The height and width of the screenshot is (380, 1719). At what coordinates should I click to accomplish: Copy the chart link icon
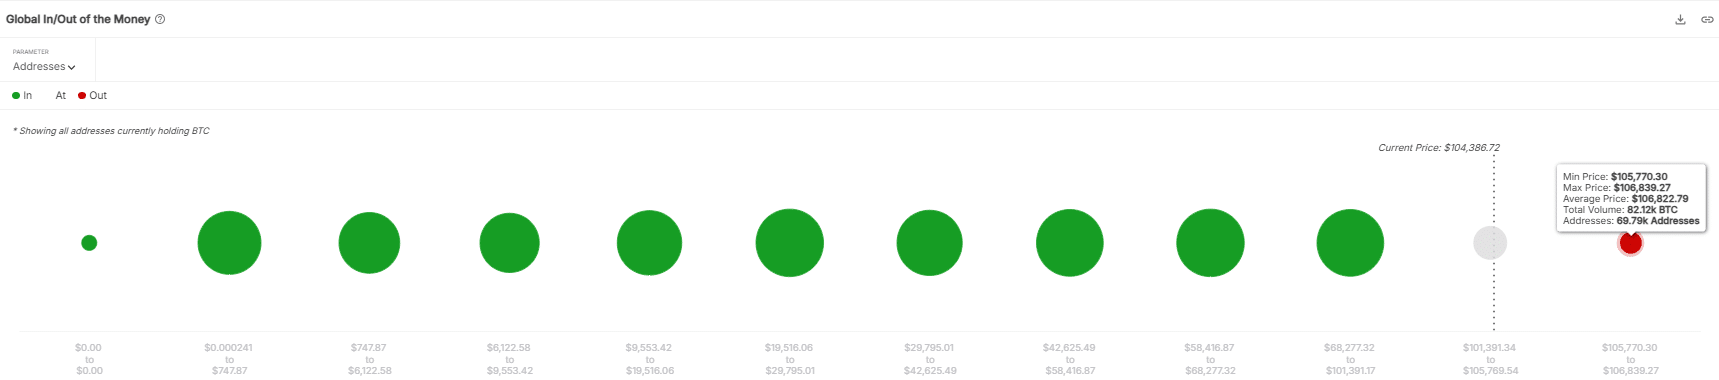click(1707, 19)
